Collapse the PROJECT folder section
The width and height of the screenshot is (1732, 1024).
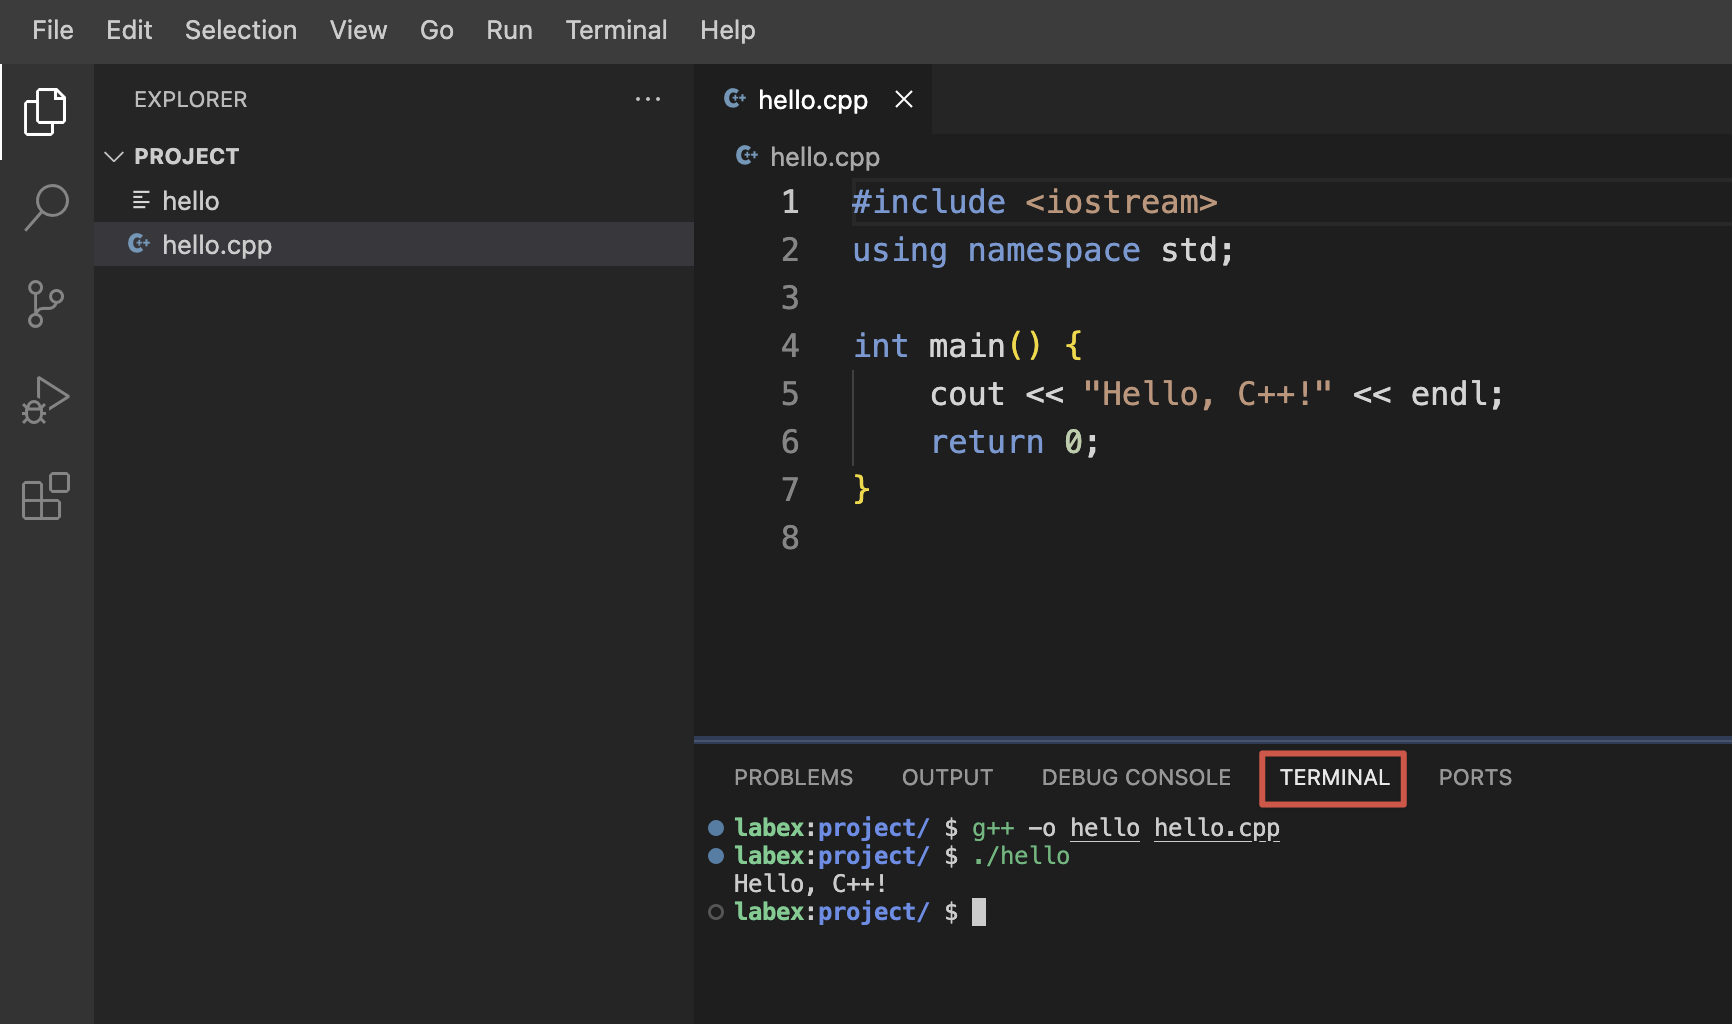(x=114, y=156)
